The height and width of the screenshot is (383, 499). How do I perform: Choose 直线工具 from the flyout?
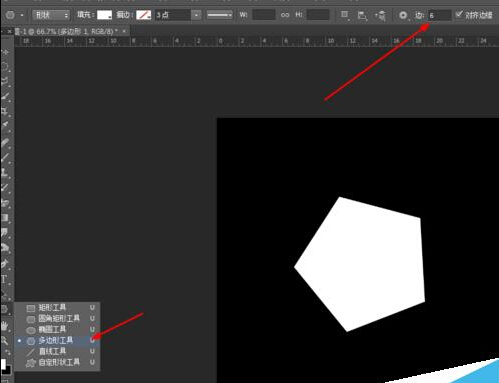coord(57,351)
